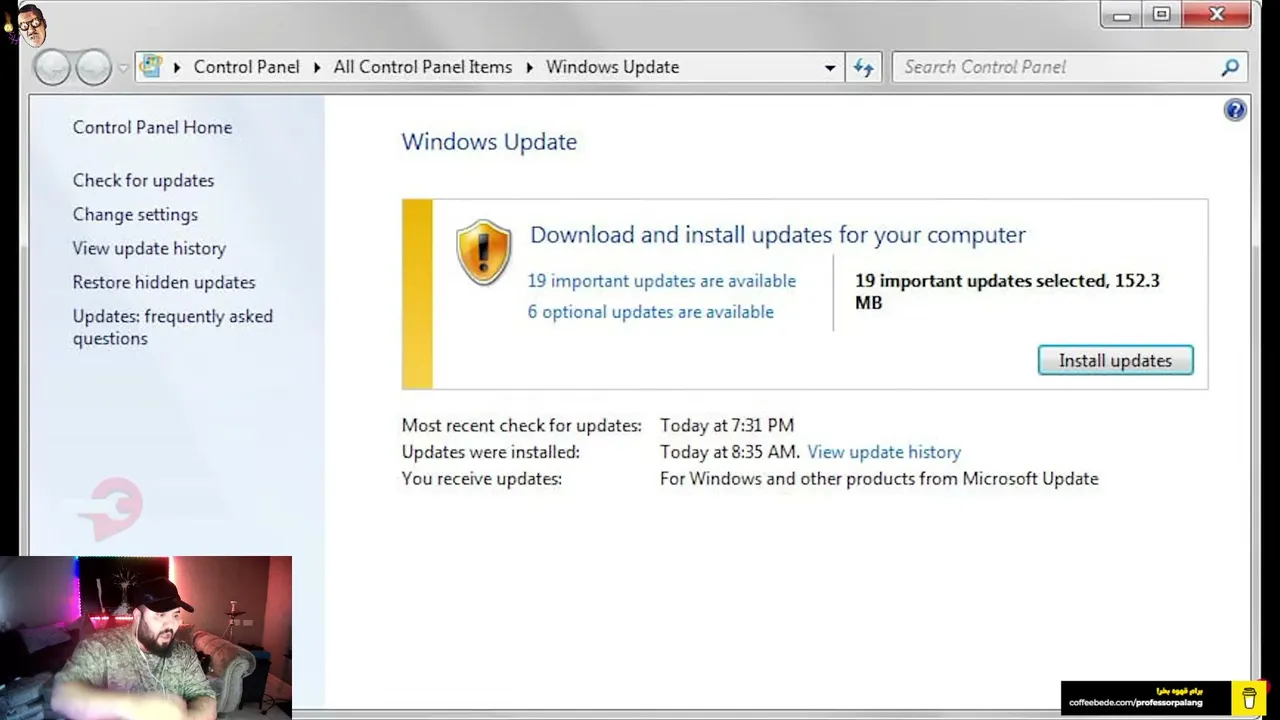Click the yellow warning shield icon
Viewport: 1280px width, 720px height.
[484, 252]
